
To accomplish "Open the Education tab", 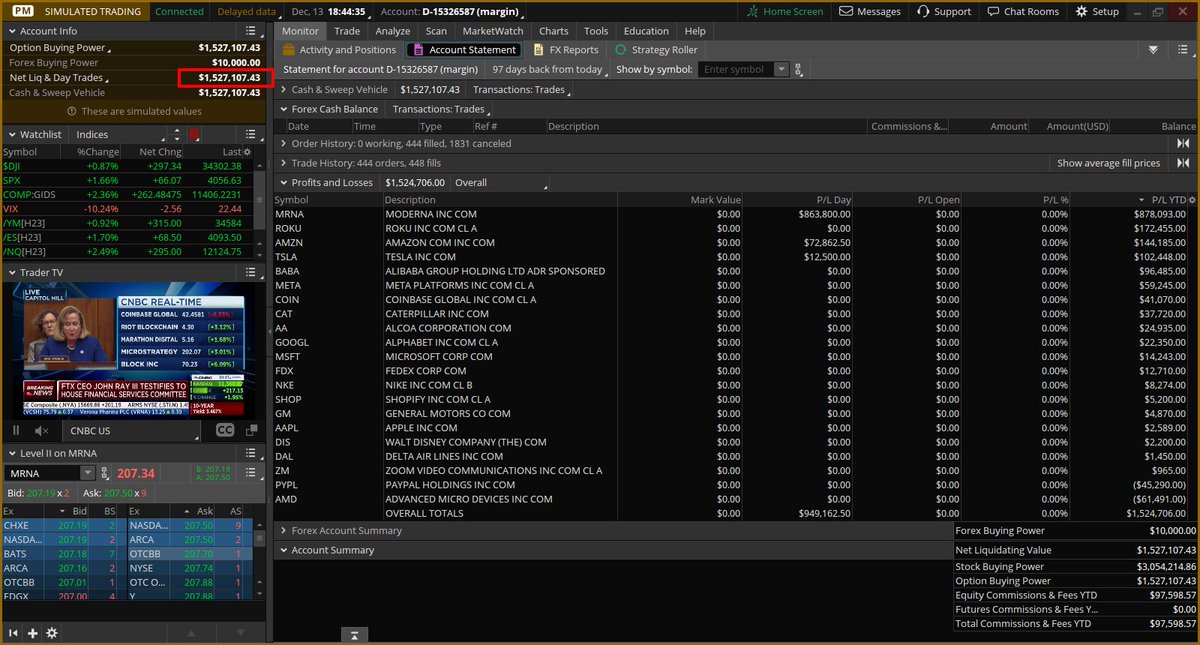I will tap(646, 31).
